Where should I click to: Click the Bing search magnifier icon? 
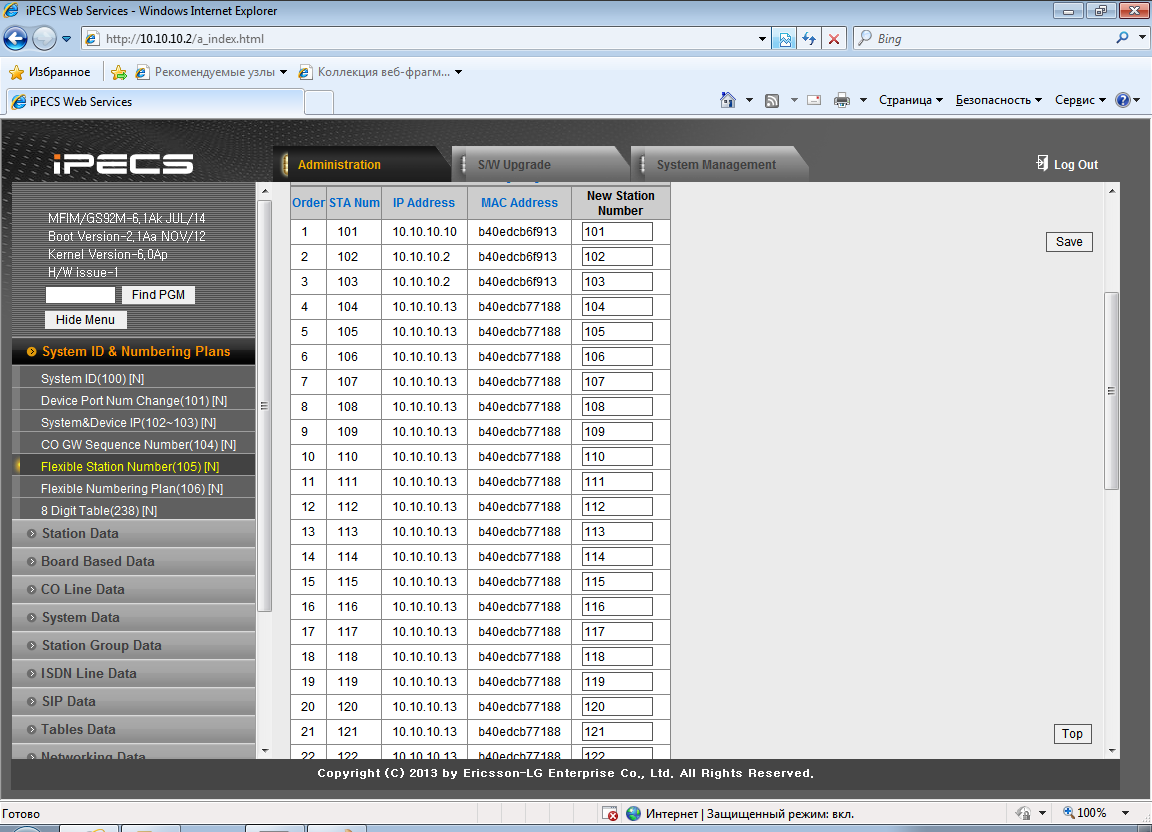[1122, 39]
